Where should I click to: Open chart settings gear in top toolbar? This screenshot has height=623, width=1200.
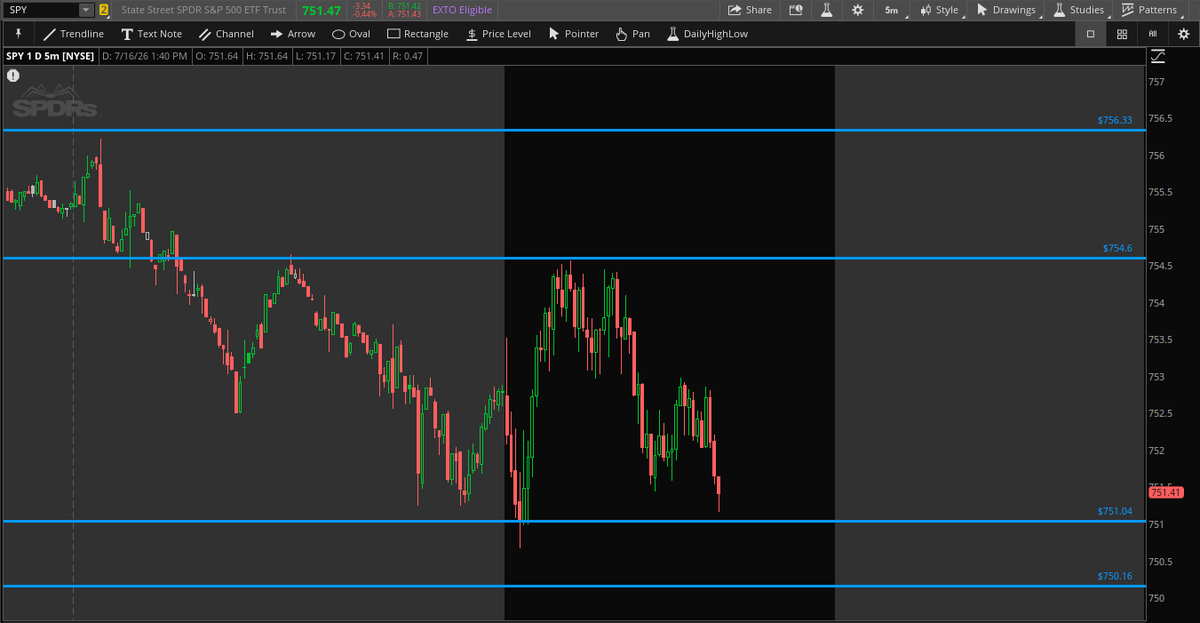coord(857,10)
